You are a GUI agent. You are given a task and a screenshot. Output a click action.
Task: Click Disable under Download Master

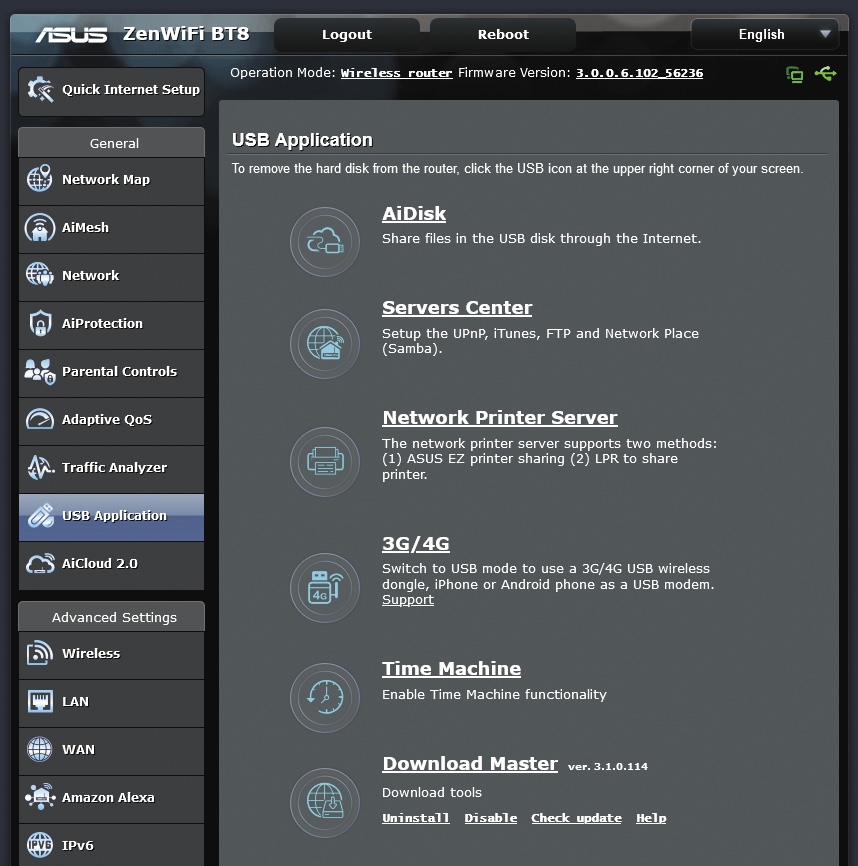491,818
